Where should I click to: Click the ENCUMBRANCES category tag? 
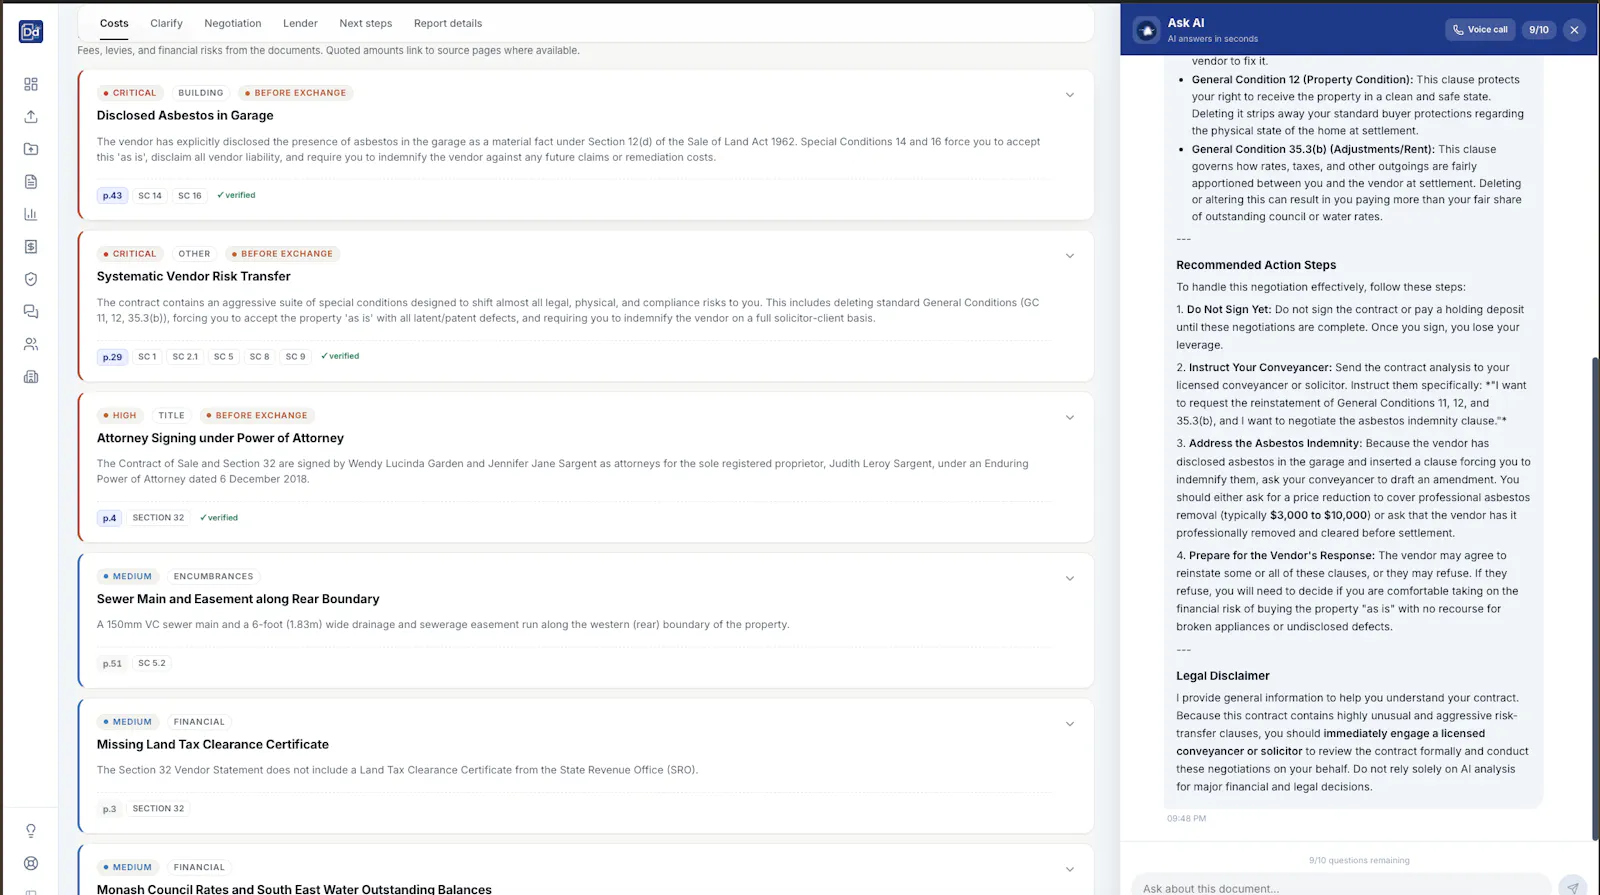pyautogui.click(x=213, y=576)
